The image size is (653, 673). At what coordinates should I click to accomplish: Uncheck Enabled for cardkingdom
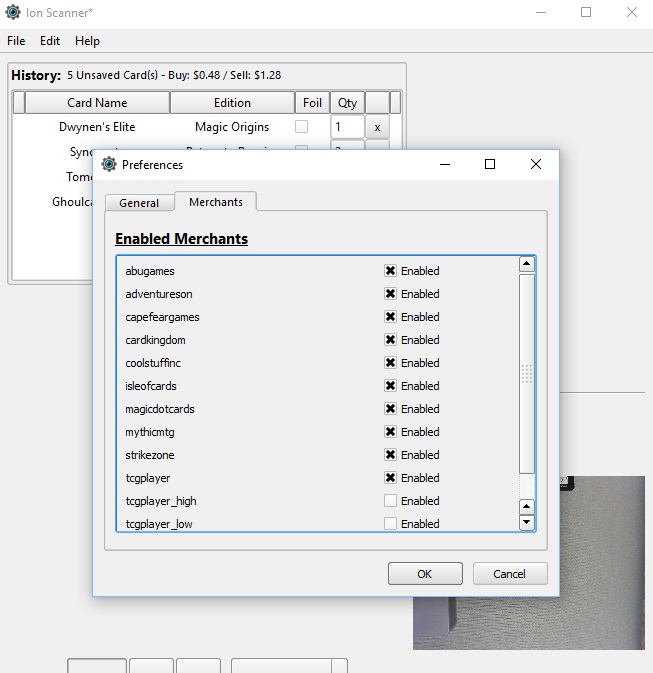[390, 340]
